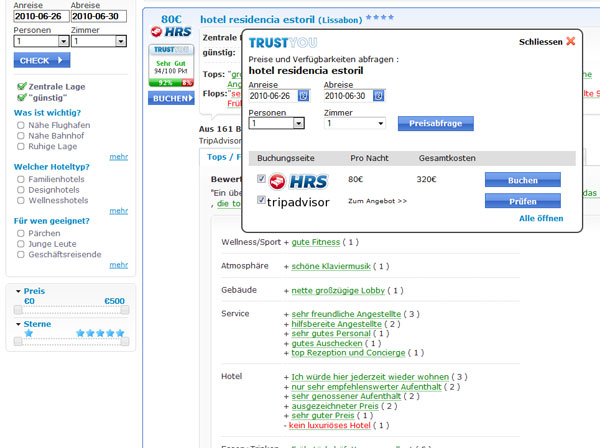Open the TrustYou score badge Sehr Gut
The width and height of the screenshot is (600, 448).
(x=171, y=65)
